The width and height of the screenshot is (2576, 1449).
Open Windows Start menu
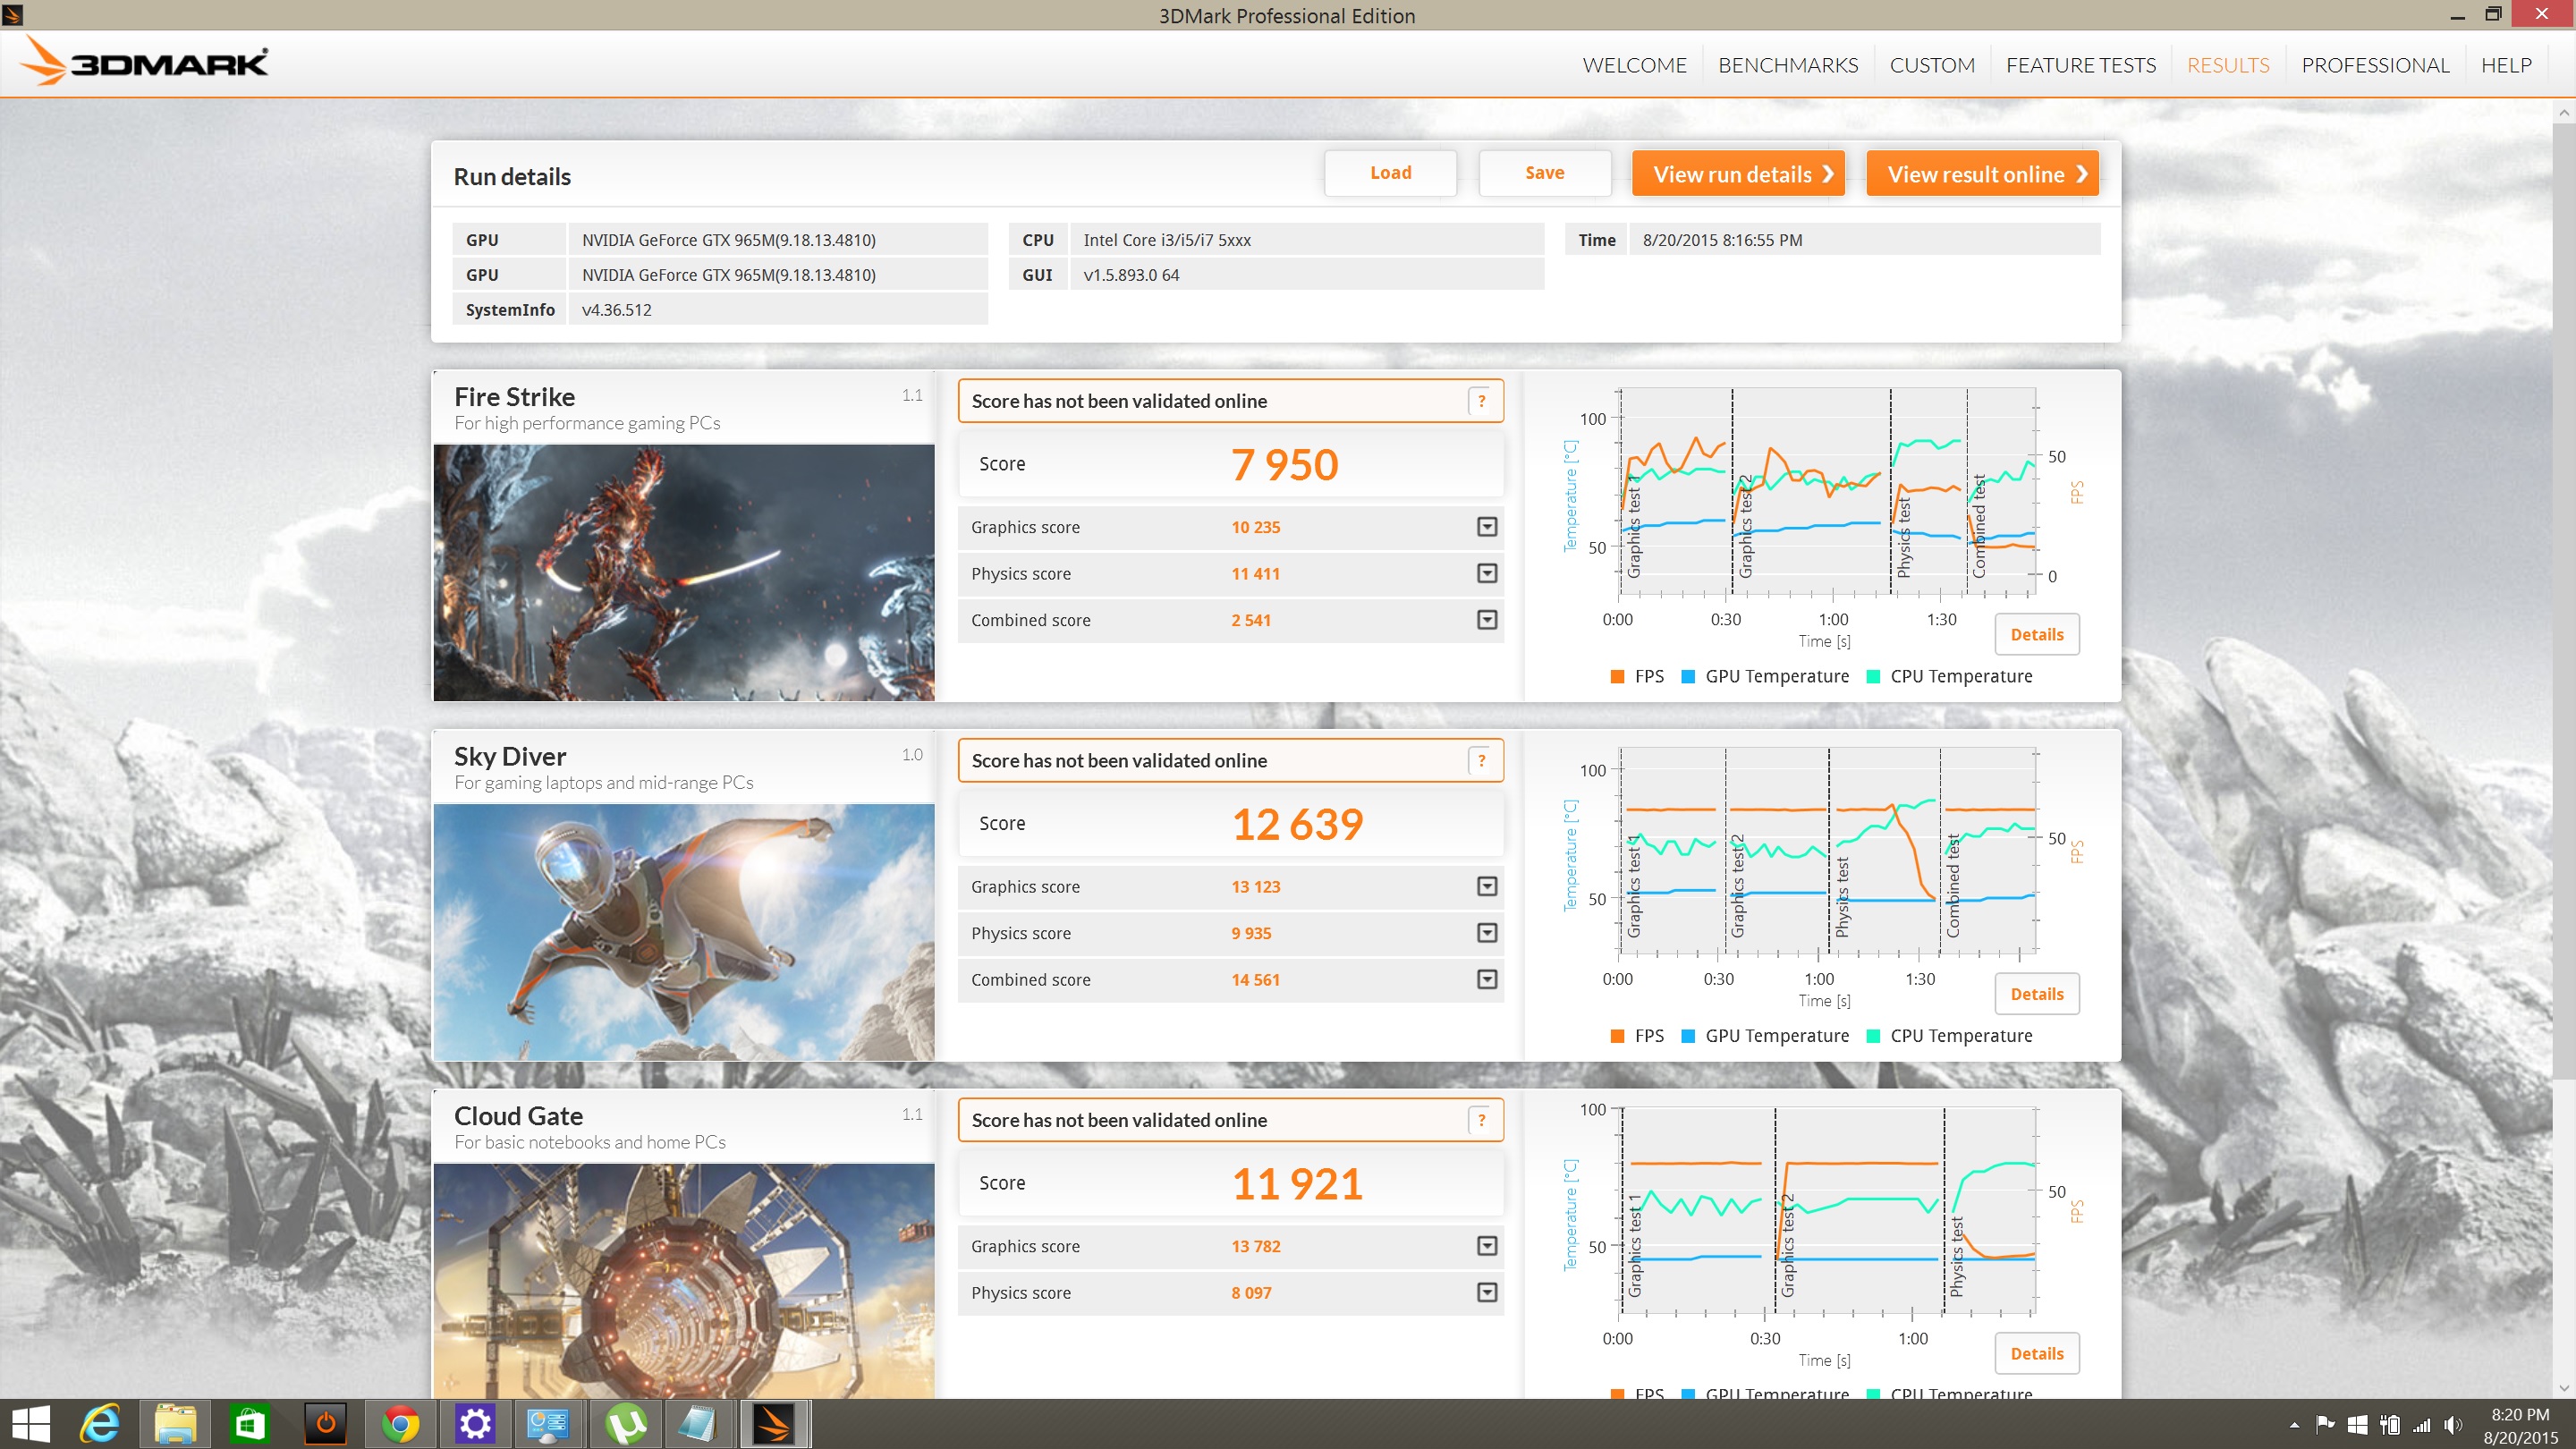tap(30, 1424)
